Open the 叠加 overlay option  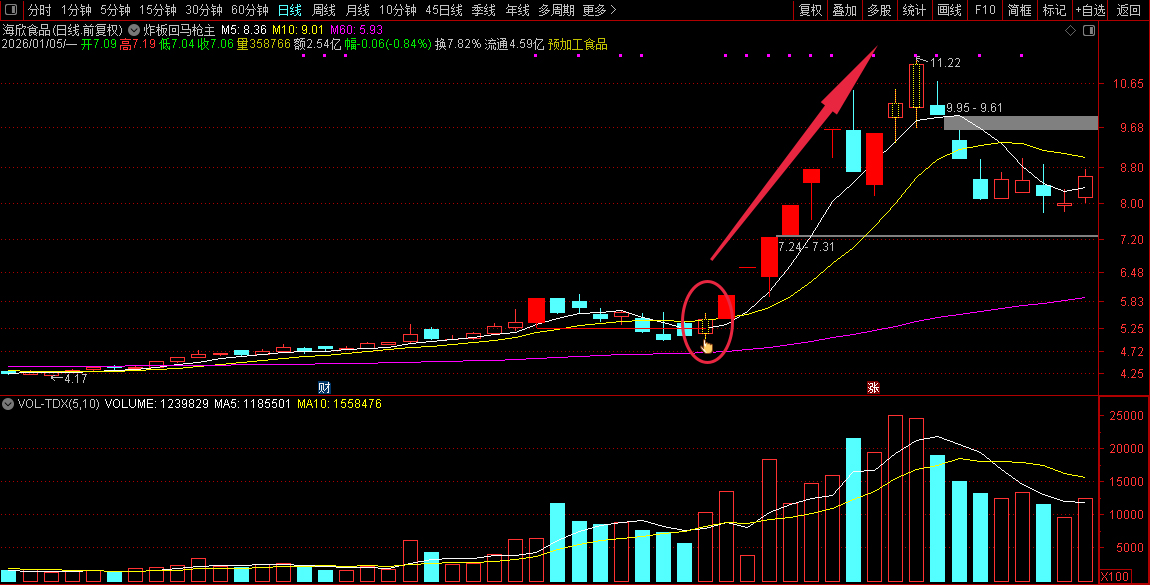(x=845, y=10)
